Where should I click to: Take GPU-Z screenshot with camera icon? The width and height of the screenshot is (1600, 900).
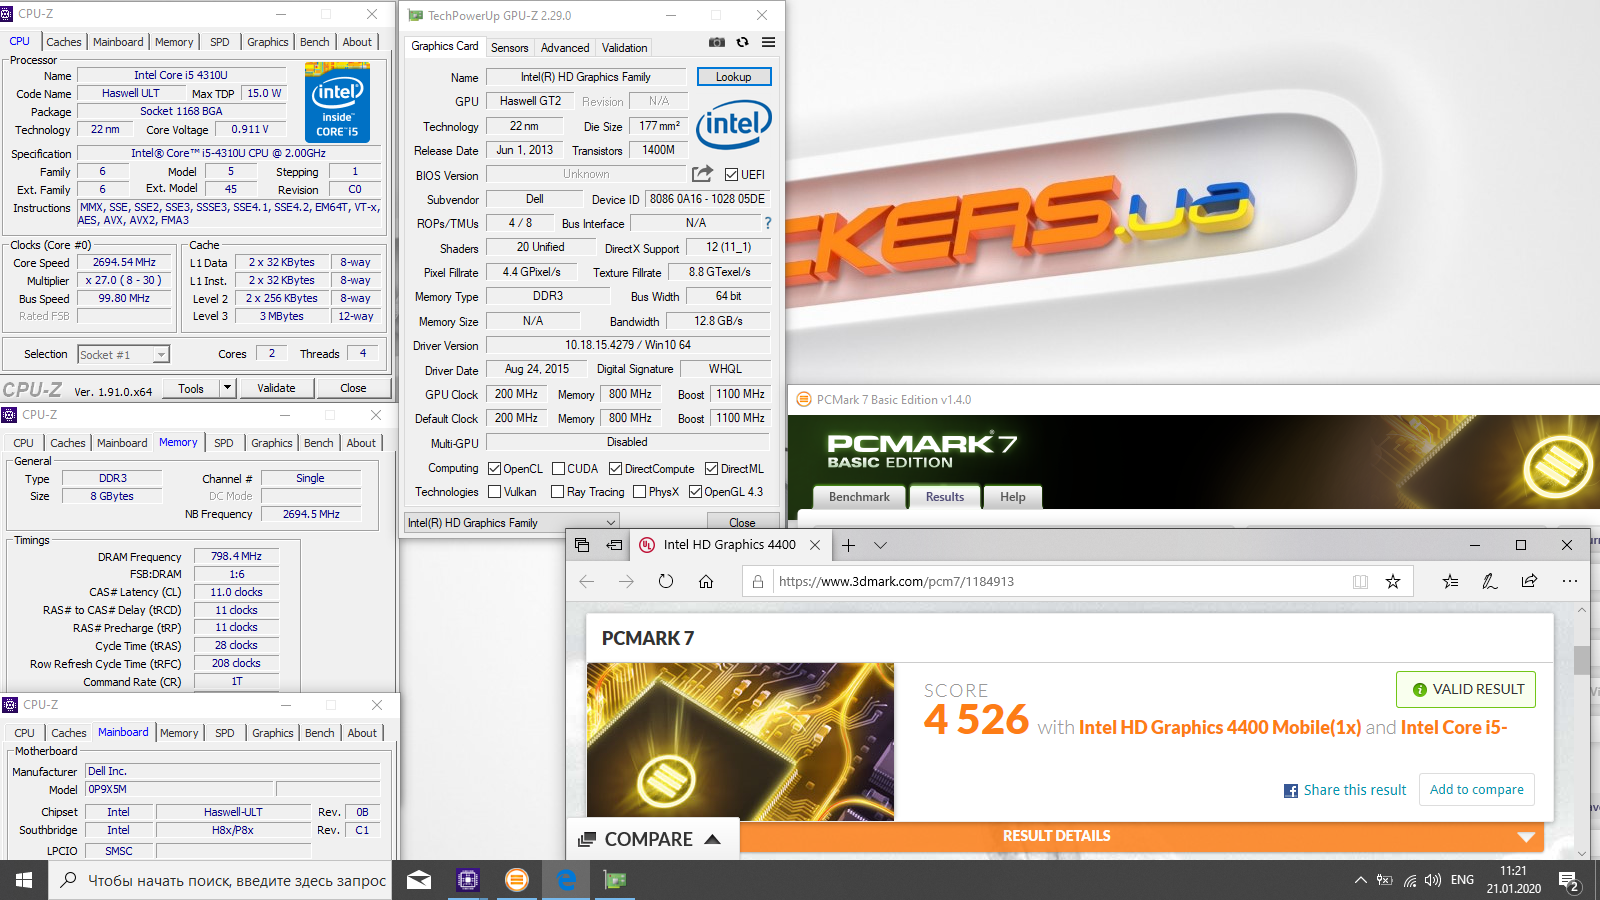tap(717, 42)
